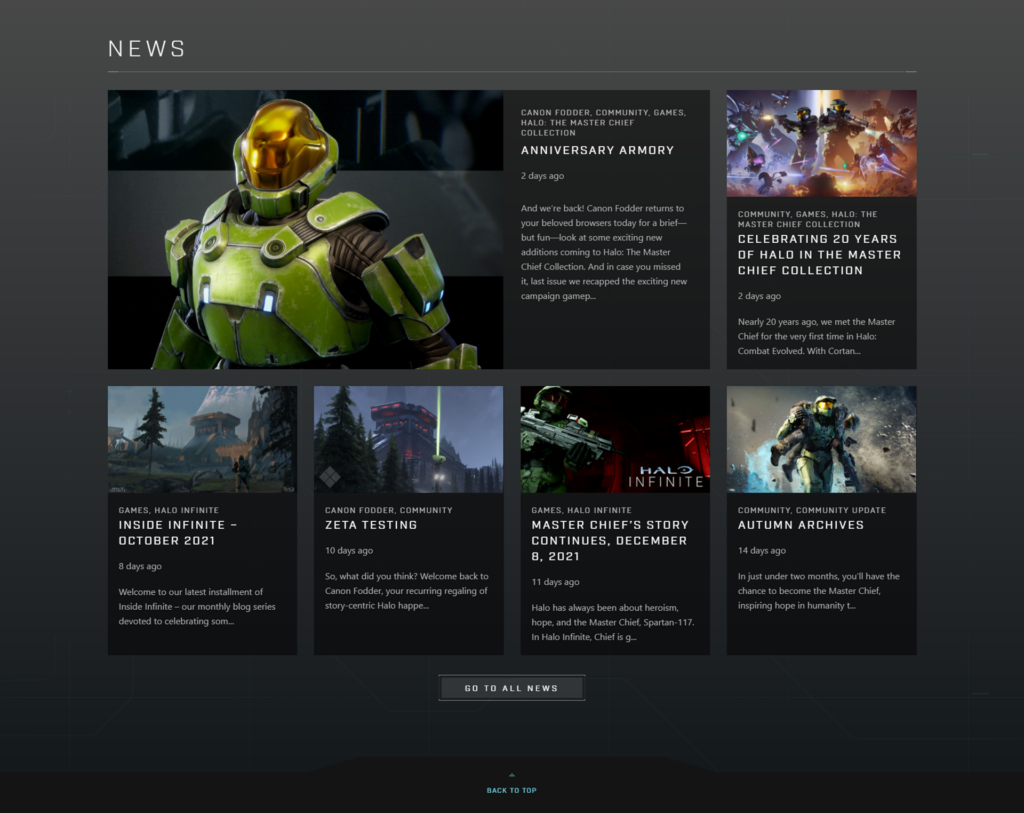1024x813 pixels.
Task: Click the up arrow above Back To Top
Action: click(x=511, y=775)
